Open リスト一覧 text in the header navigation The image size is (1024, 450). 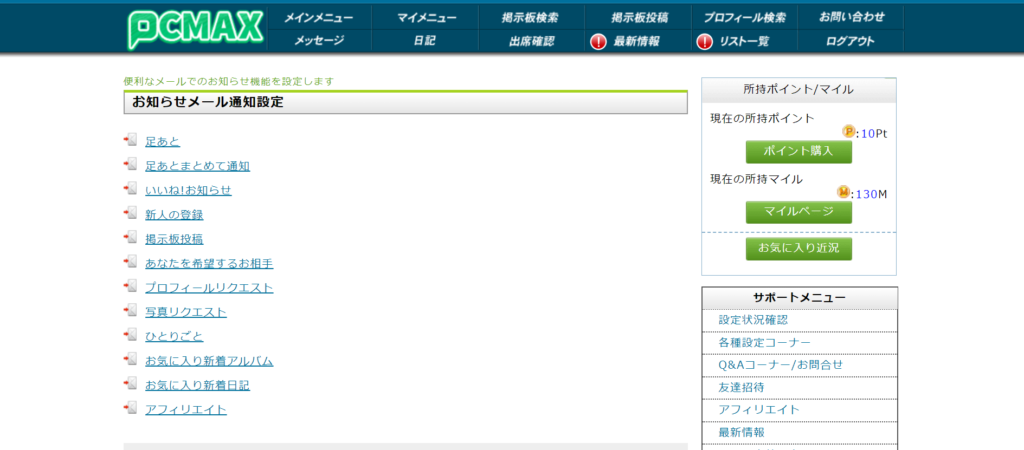click(744, 42)
